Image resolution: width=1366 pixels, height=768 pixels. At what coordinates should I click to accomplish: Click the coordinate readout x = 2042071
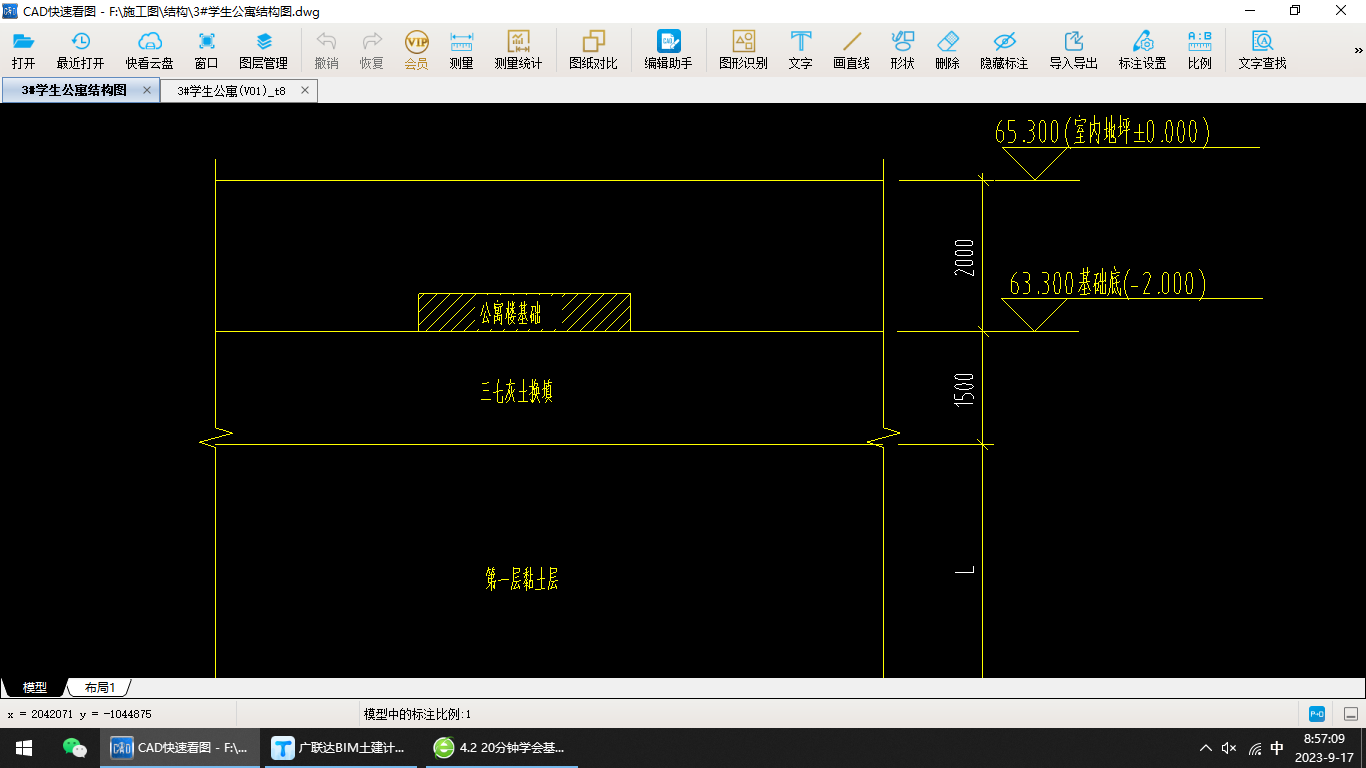click(79, 714)
